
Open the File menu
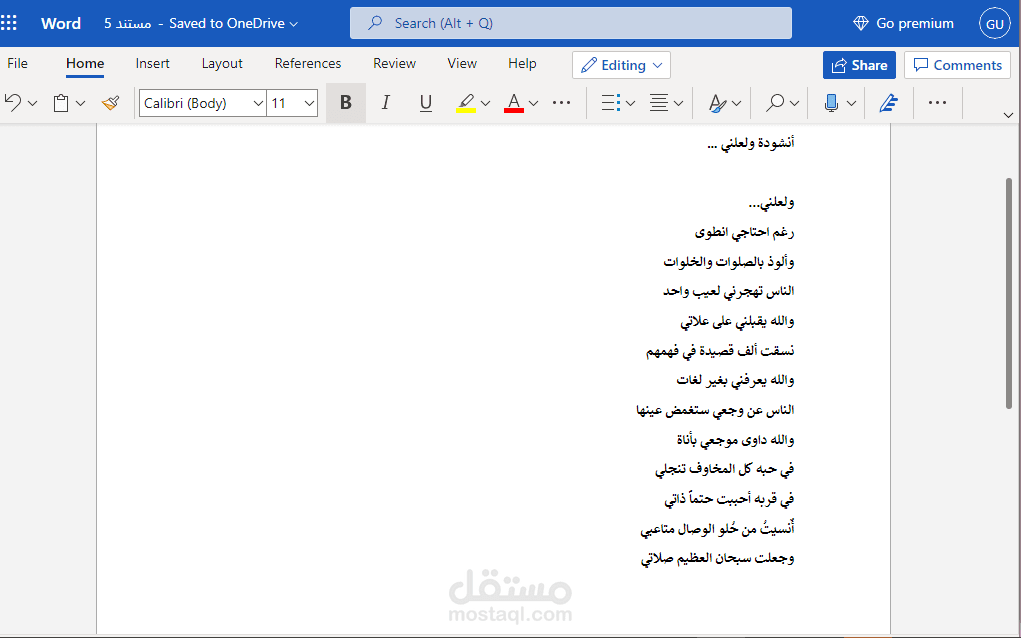18,64
